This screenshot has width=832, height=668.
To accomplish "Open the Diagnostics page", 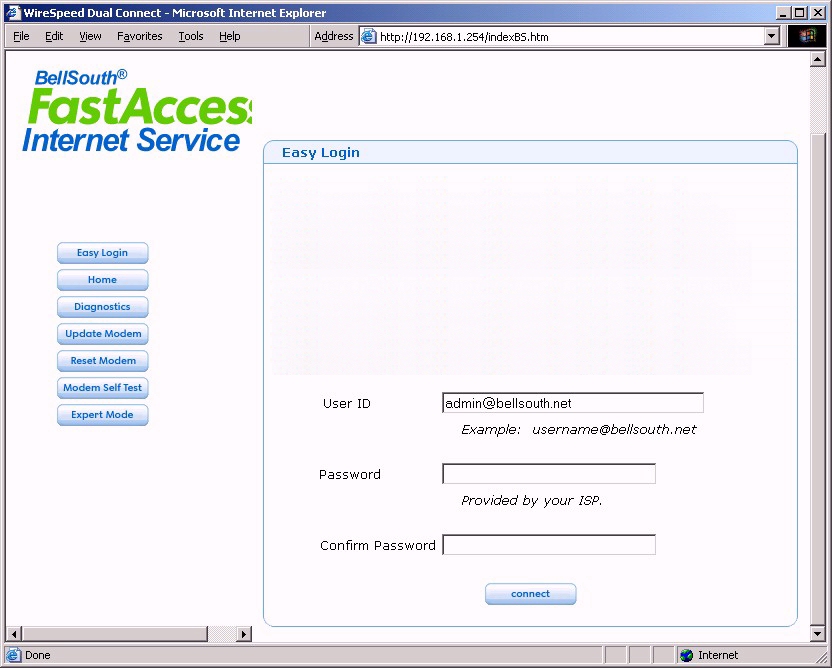I will pos(102,307).
